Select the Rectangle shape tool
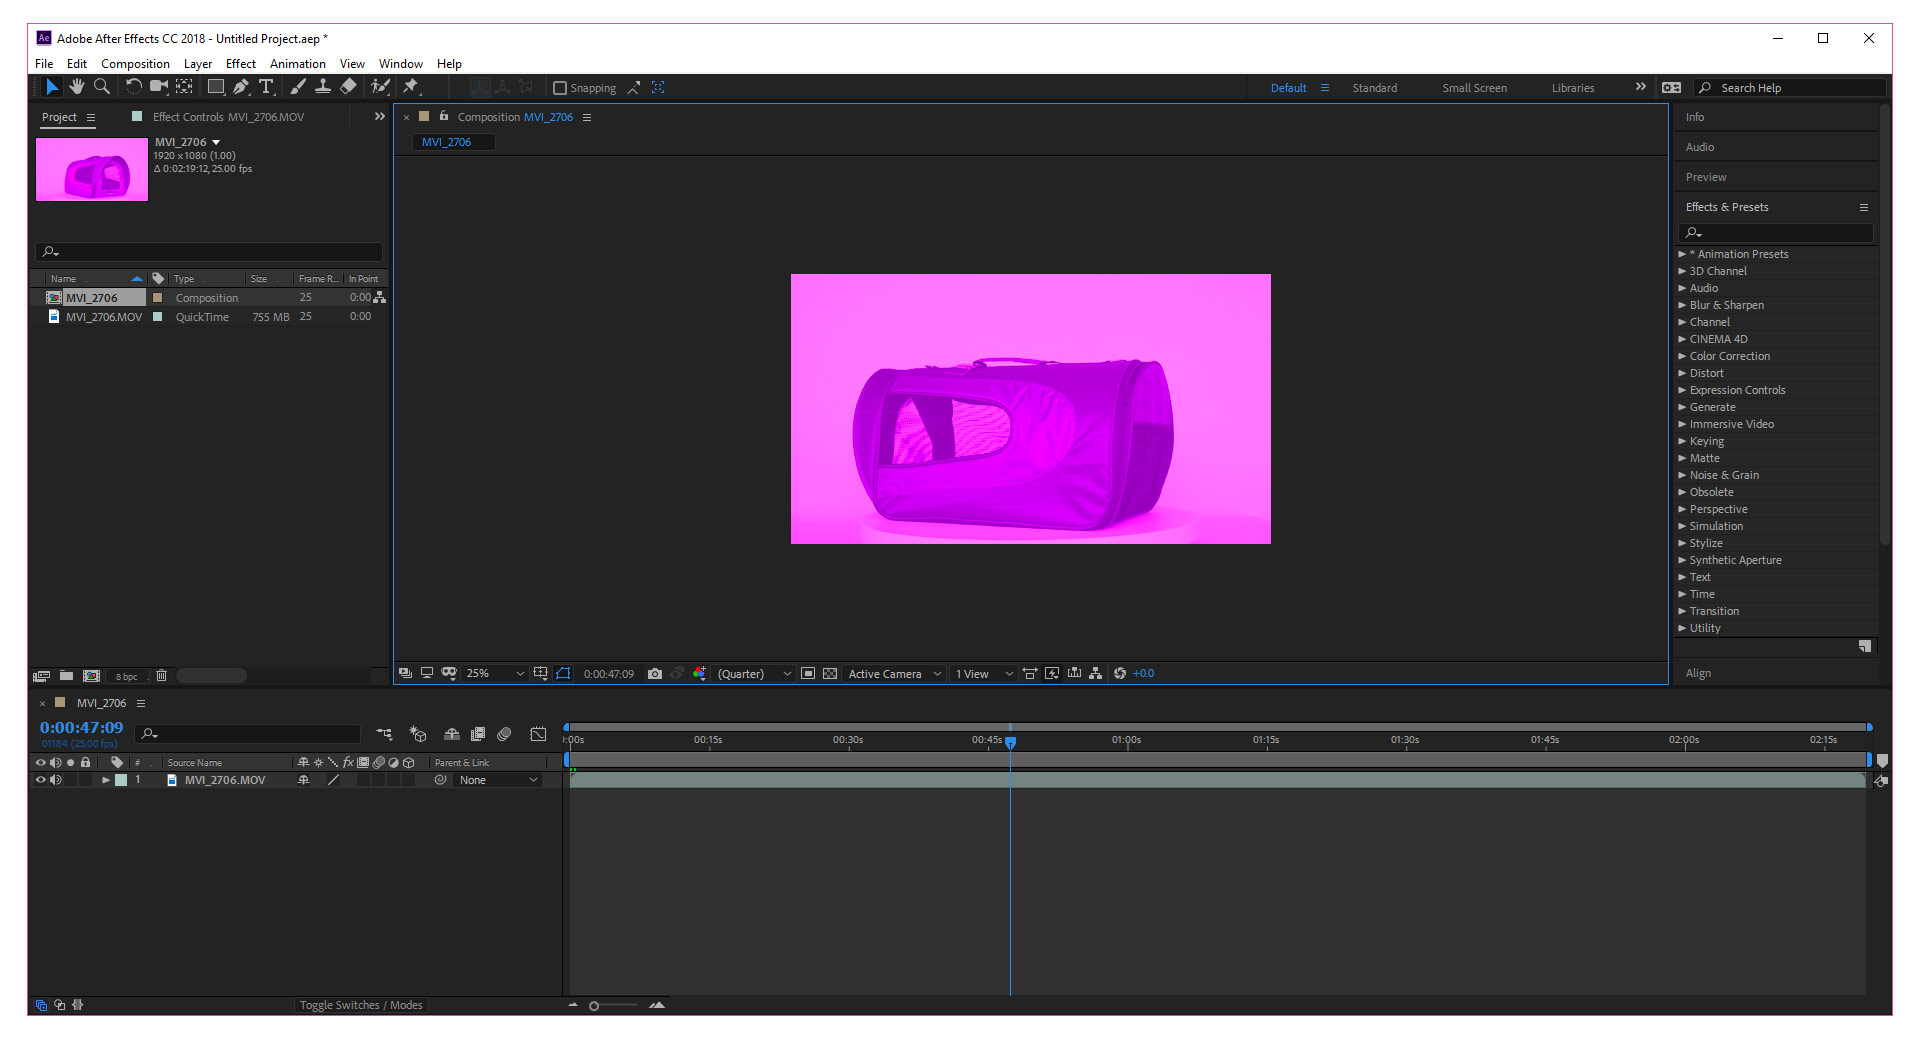Image resolution: width=1920 pixels, height=1040 pixels. pyautogui.click(x=215, y=87)
